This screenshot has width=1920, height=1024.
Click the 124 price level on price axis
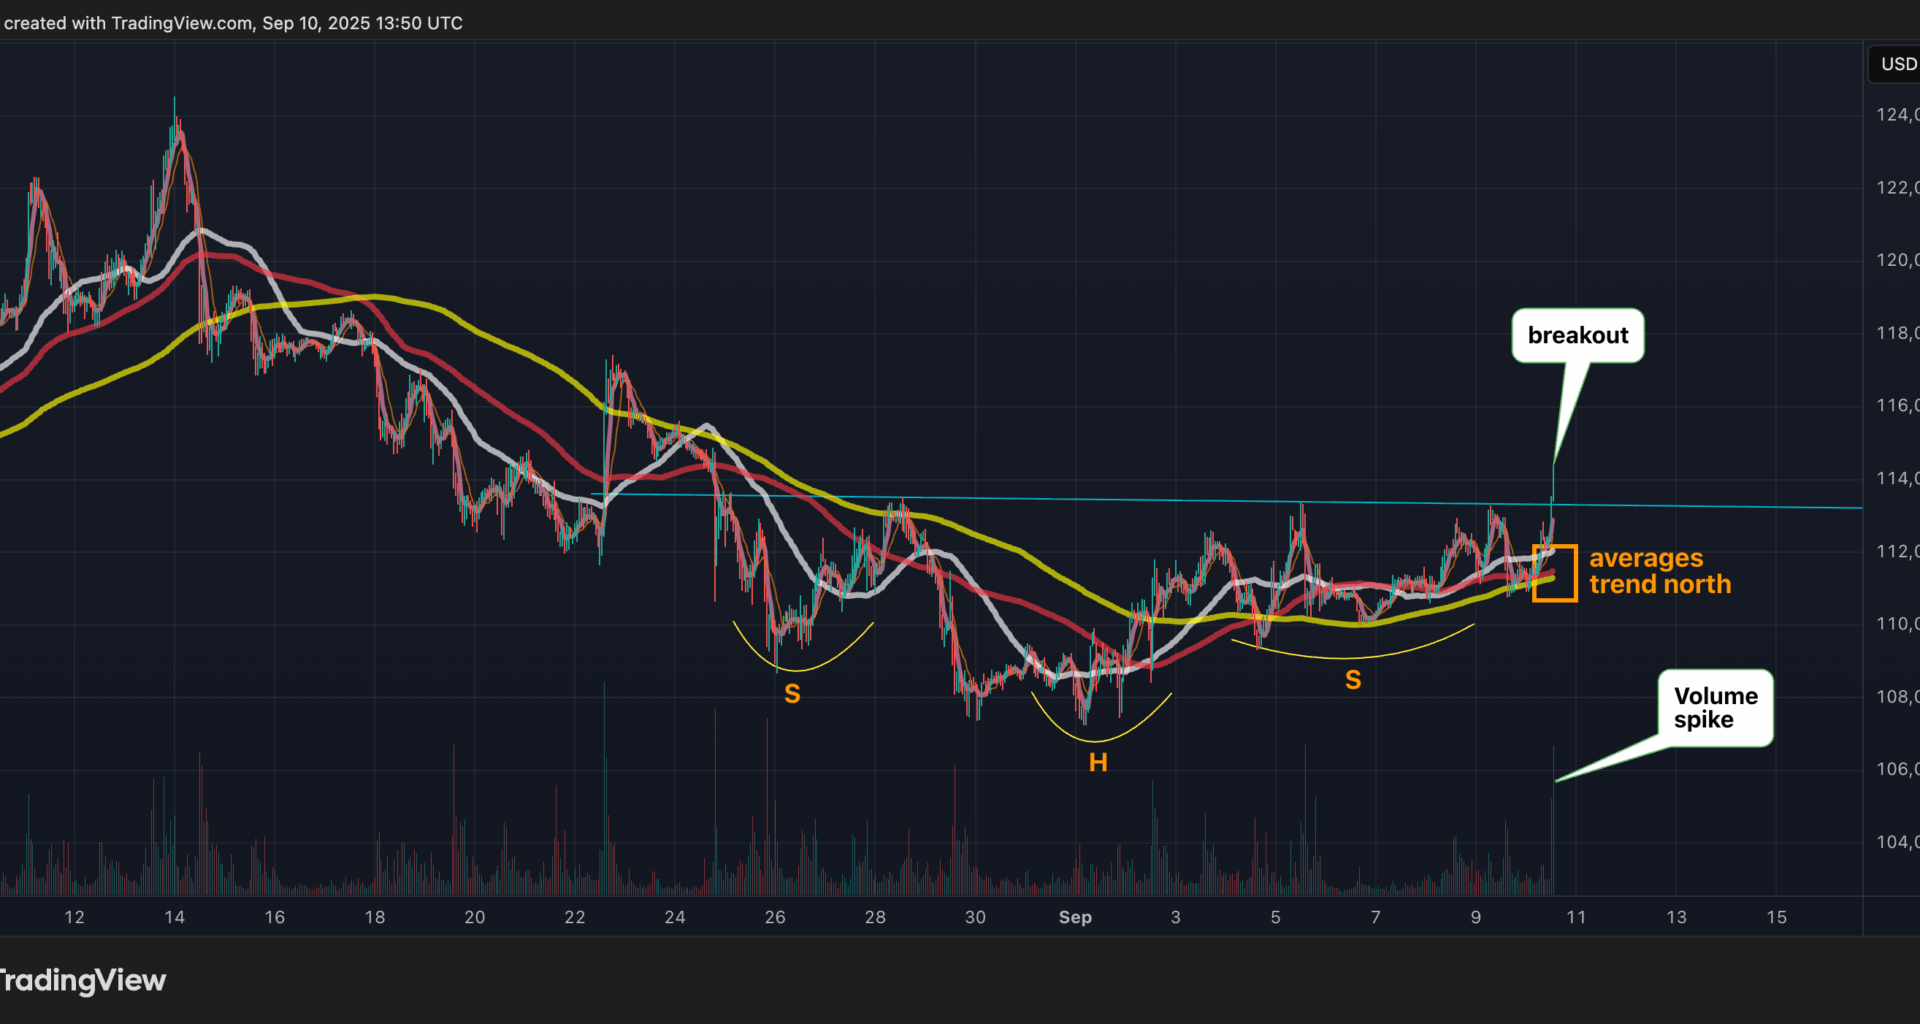(x=1896, y=115)
